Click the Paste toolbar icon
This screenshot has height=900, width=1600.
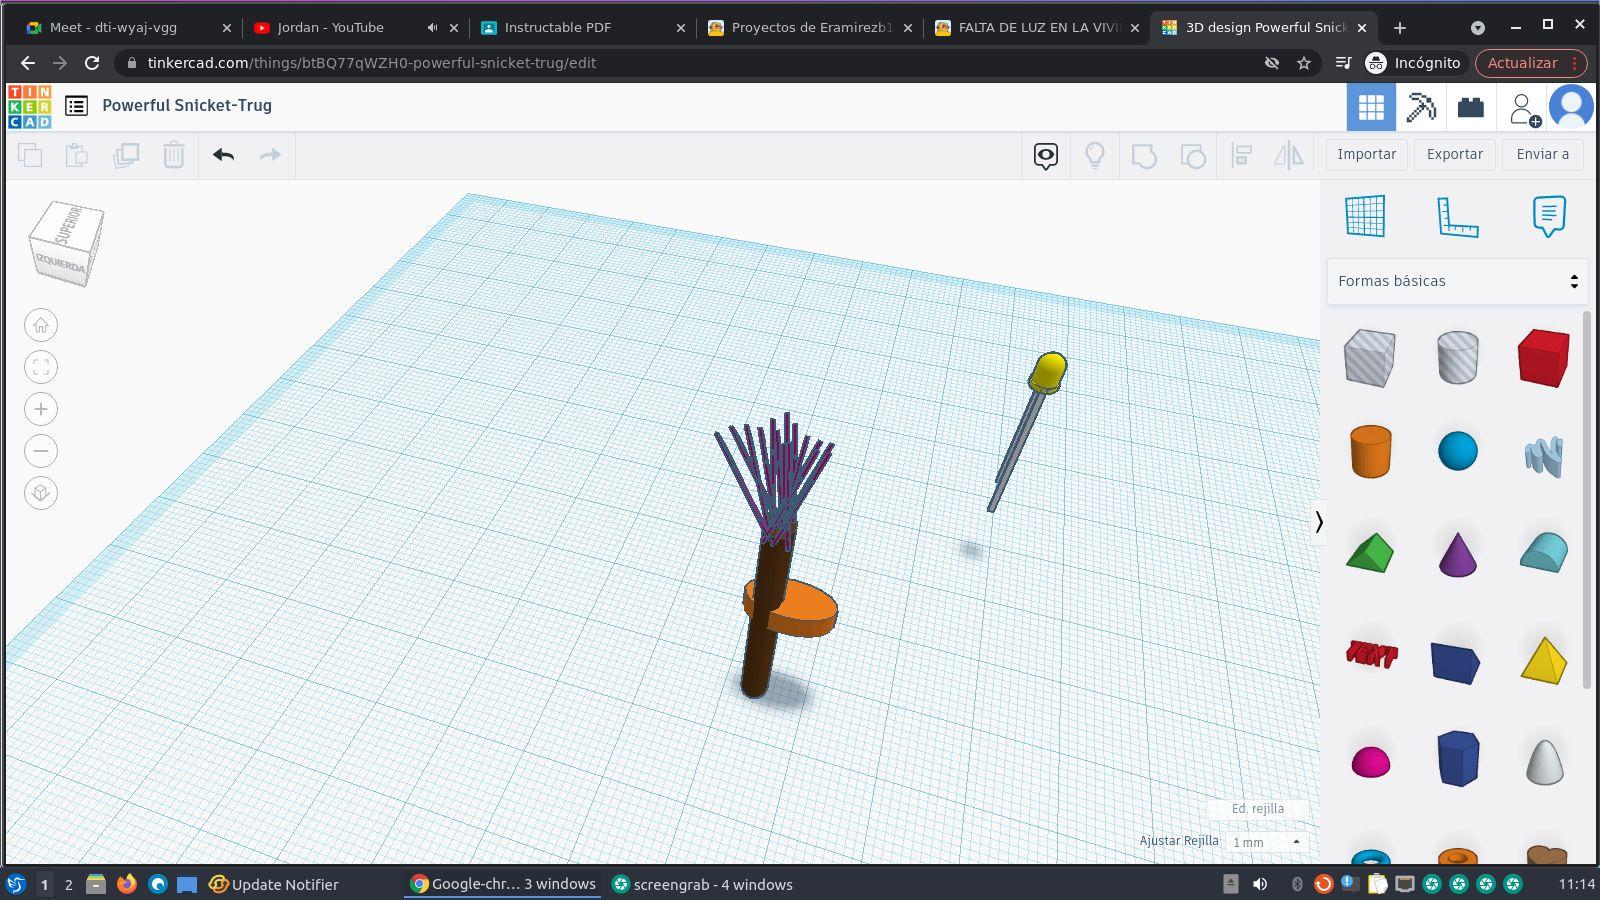click(x=76, y=155)
